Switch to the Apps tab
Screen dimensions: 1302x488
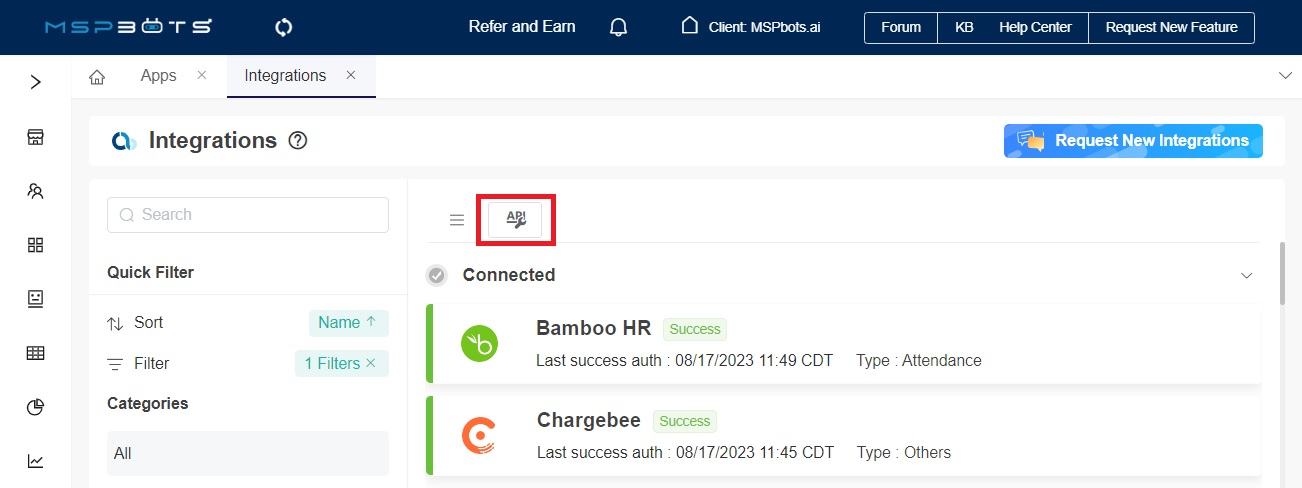(x=158, y=76)
